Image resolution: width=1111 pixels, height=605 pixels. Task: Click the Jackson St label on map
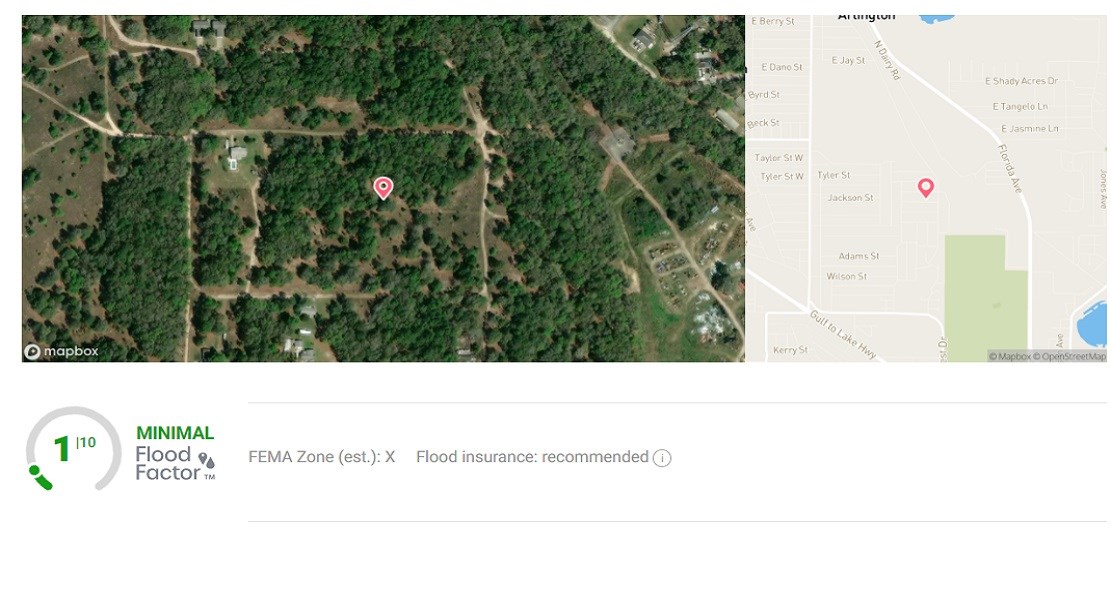[850, 198]
